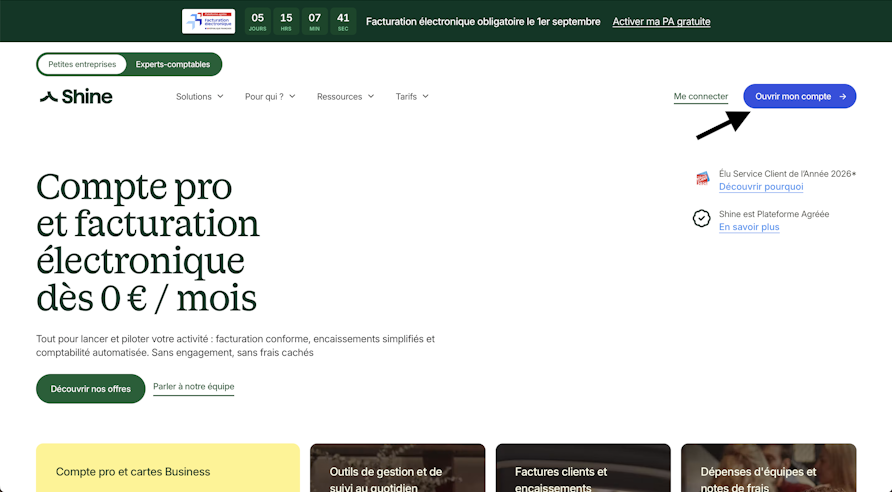Screen dimensions: 892x492
Task: Click Ouvrir mon compte button
Action: pos(799,96)
